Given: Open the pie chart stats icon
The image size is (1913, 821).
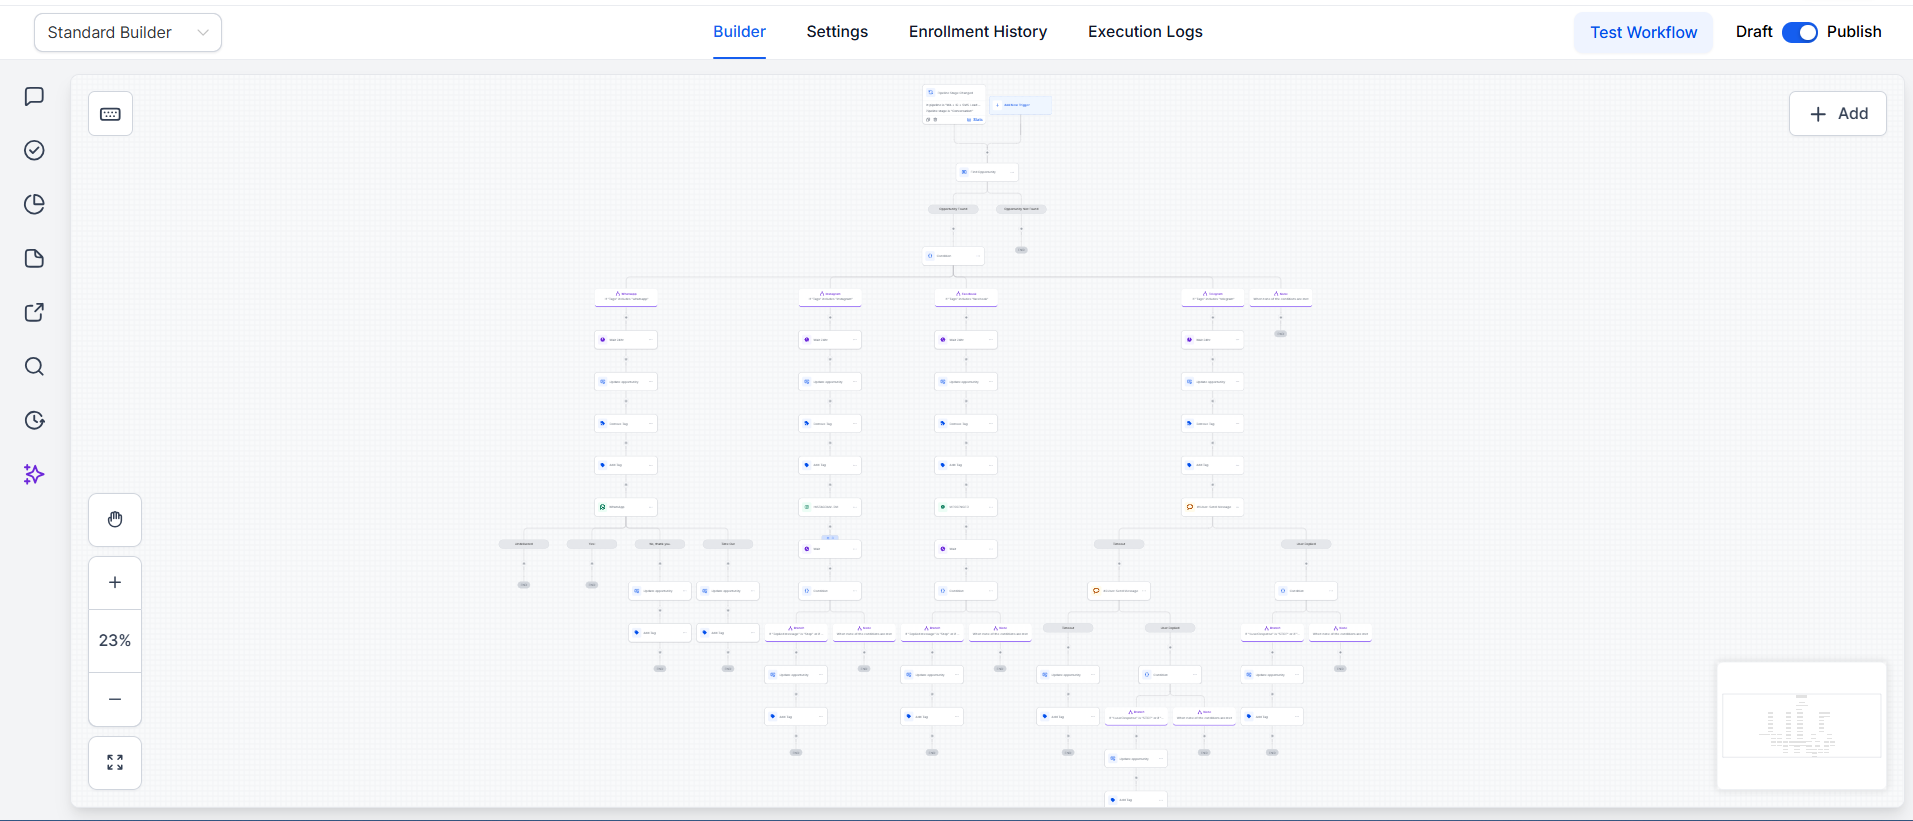Looking at the screenshot, I should click(x=34, y=204).
